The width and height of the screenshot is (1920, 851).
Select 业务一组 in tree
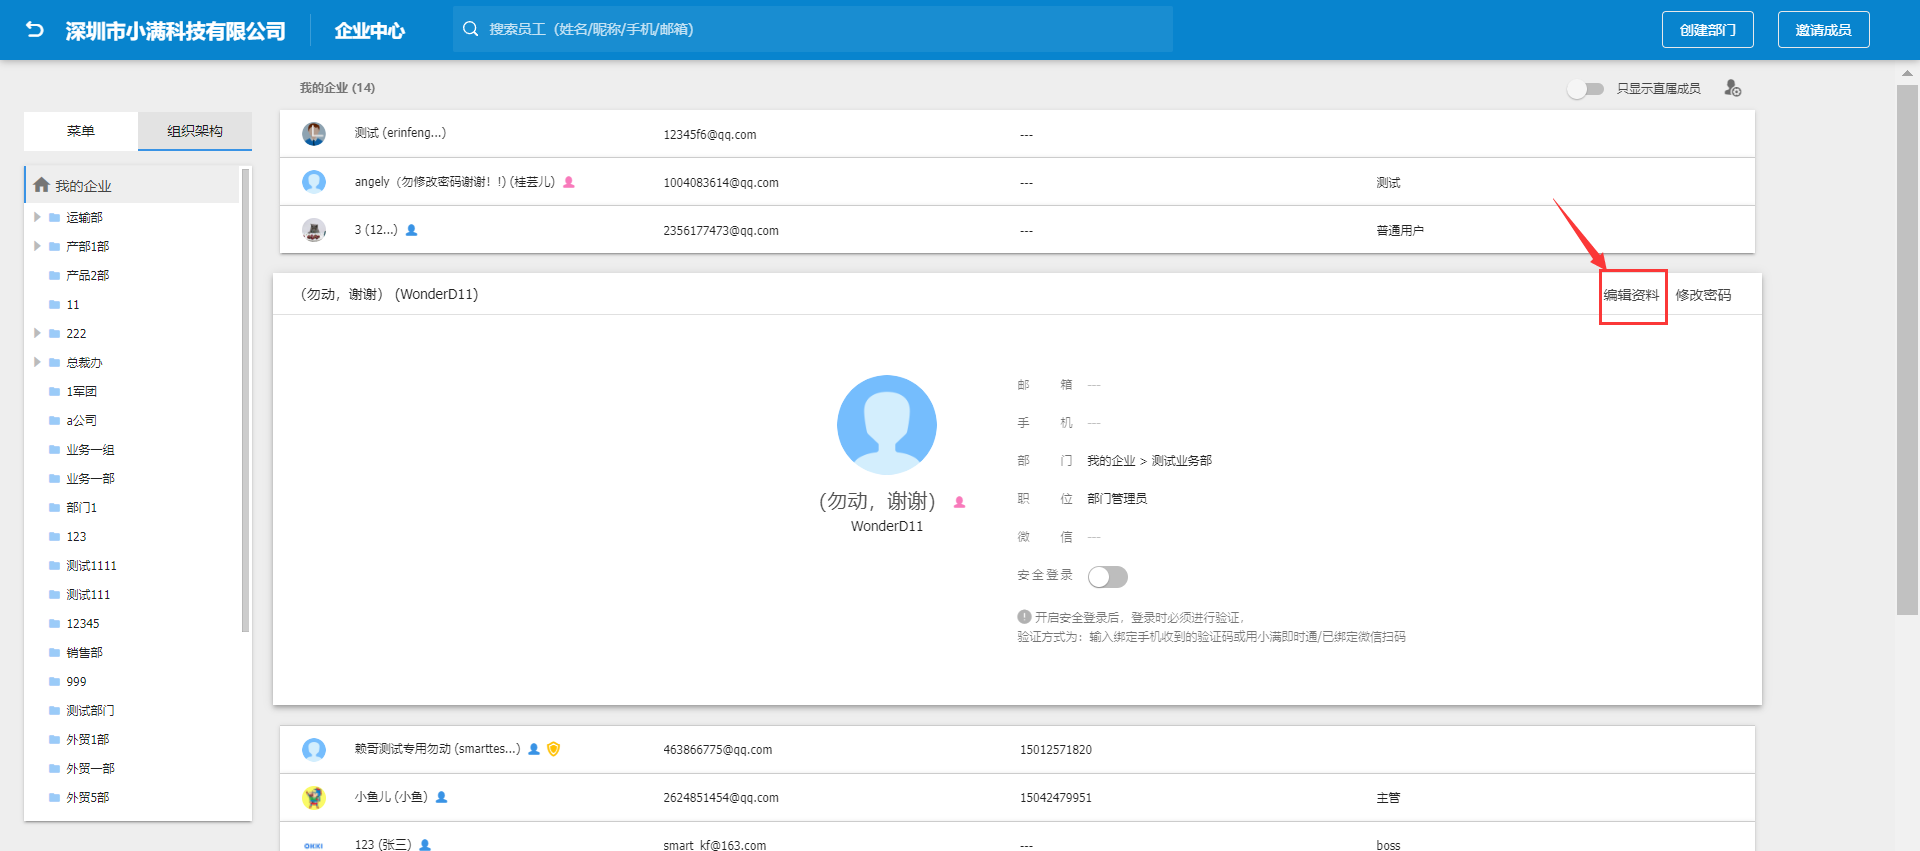coord(90,449)
